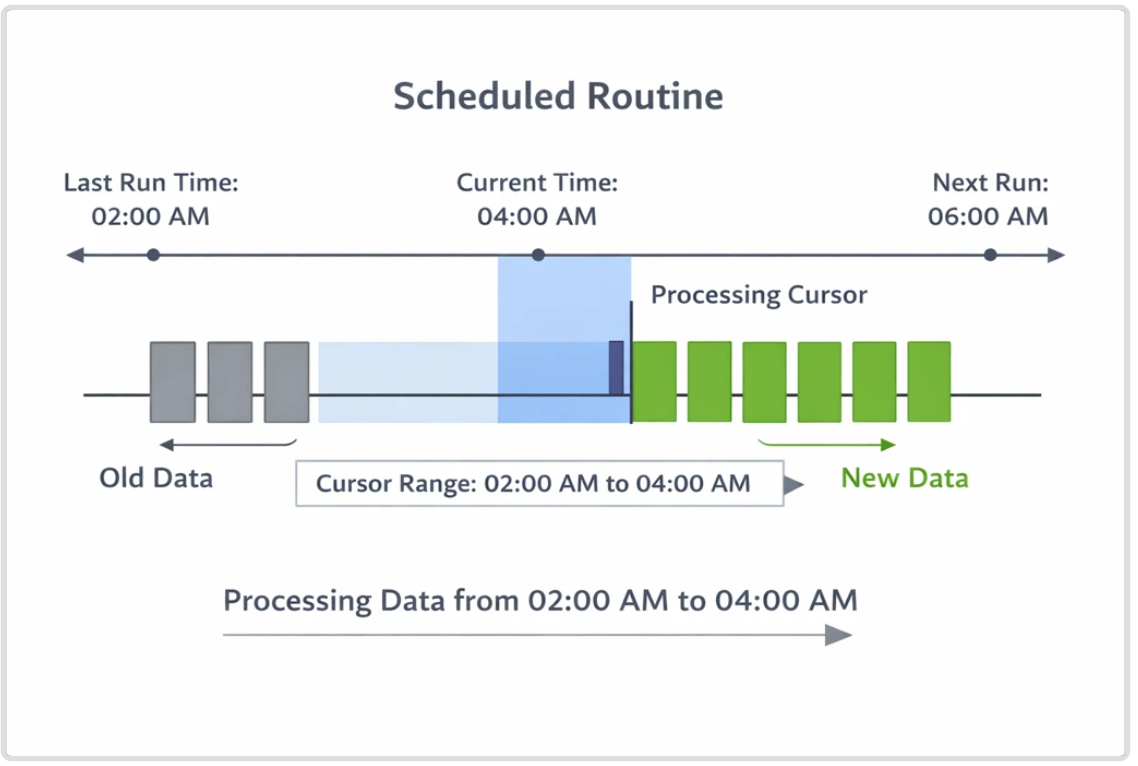Click the long arrow under Processing Data text
Screen dimensions: 1138x766
[538, 635]
